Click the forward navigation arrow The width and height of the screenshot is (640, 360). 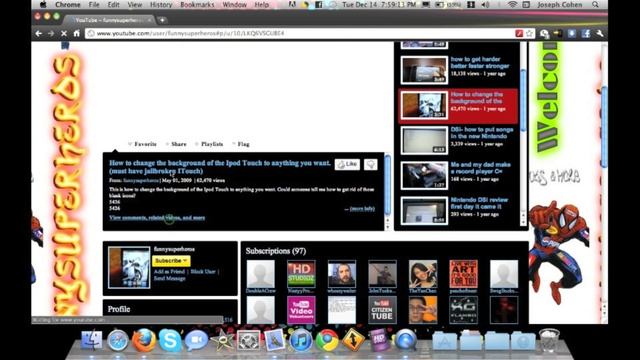pos(51,33)
